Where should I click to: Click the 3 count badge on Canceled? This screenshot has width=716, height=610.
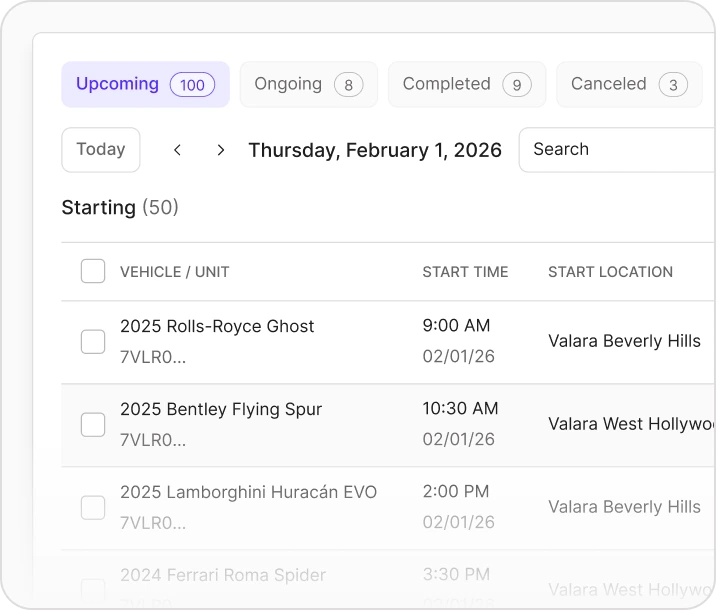click(x=673, y=85)
